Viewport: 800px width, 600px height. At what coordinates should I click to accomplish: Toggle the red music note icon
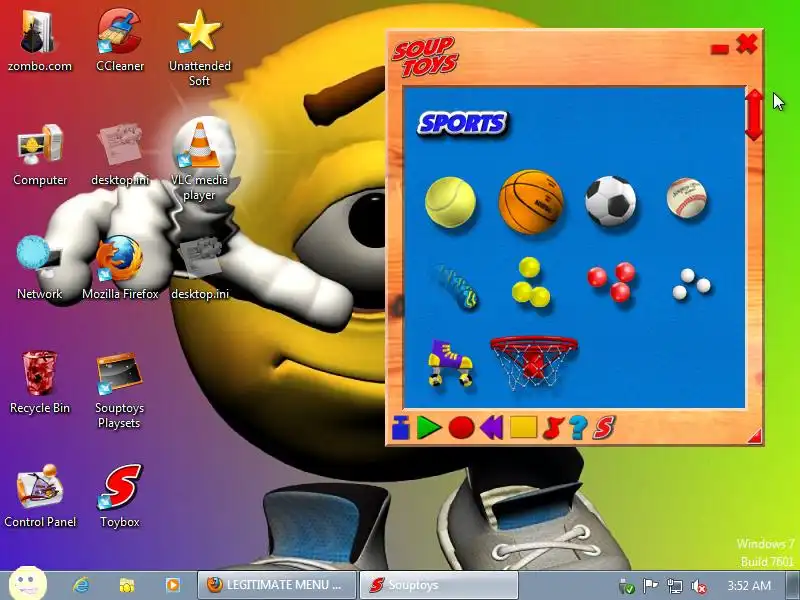[554, 428]
